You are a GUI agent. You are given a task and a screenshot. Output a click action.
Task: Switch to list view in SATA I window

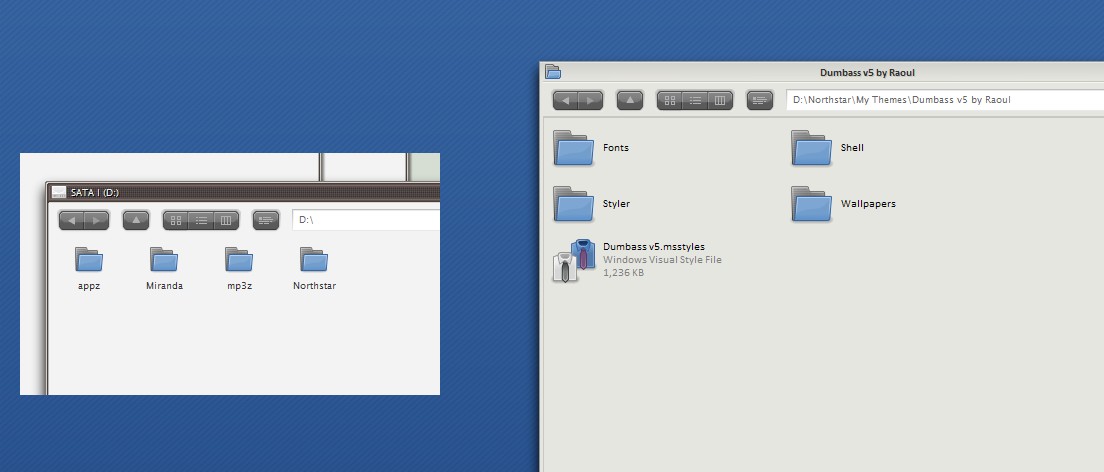(x=201, y=221)
